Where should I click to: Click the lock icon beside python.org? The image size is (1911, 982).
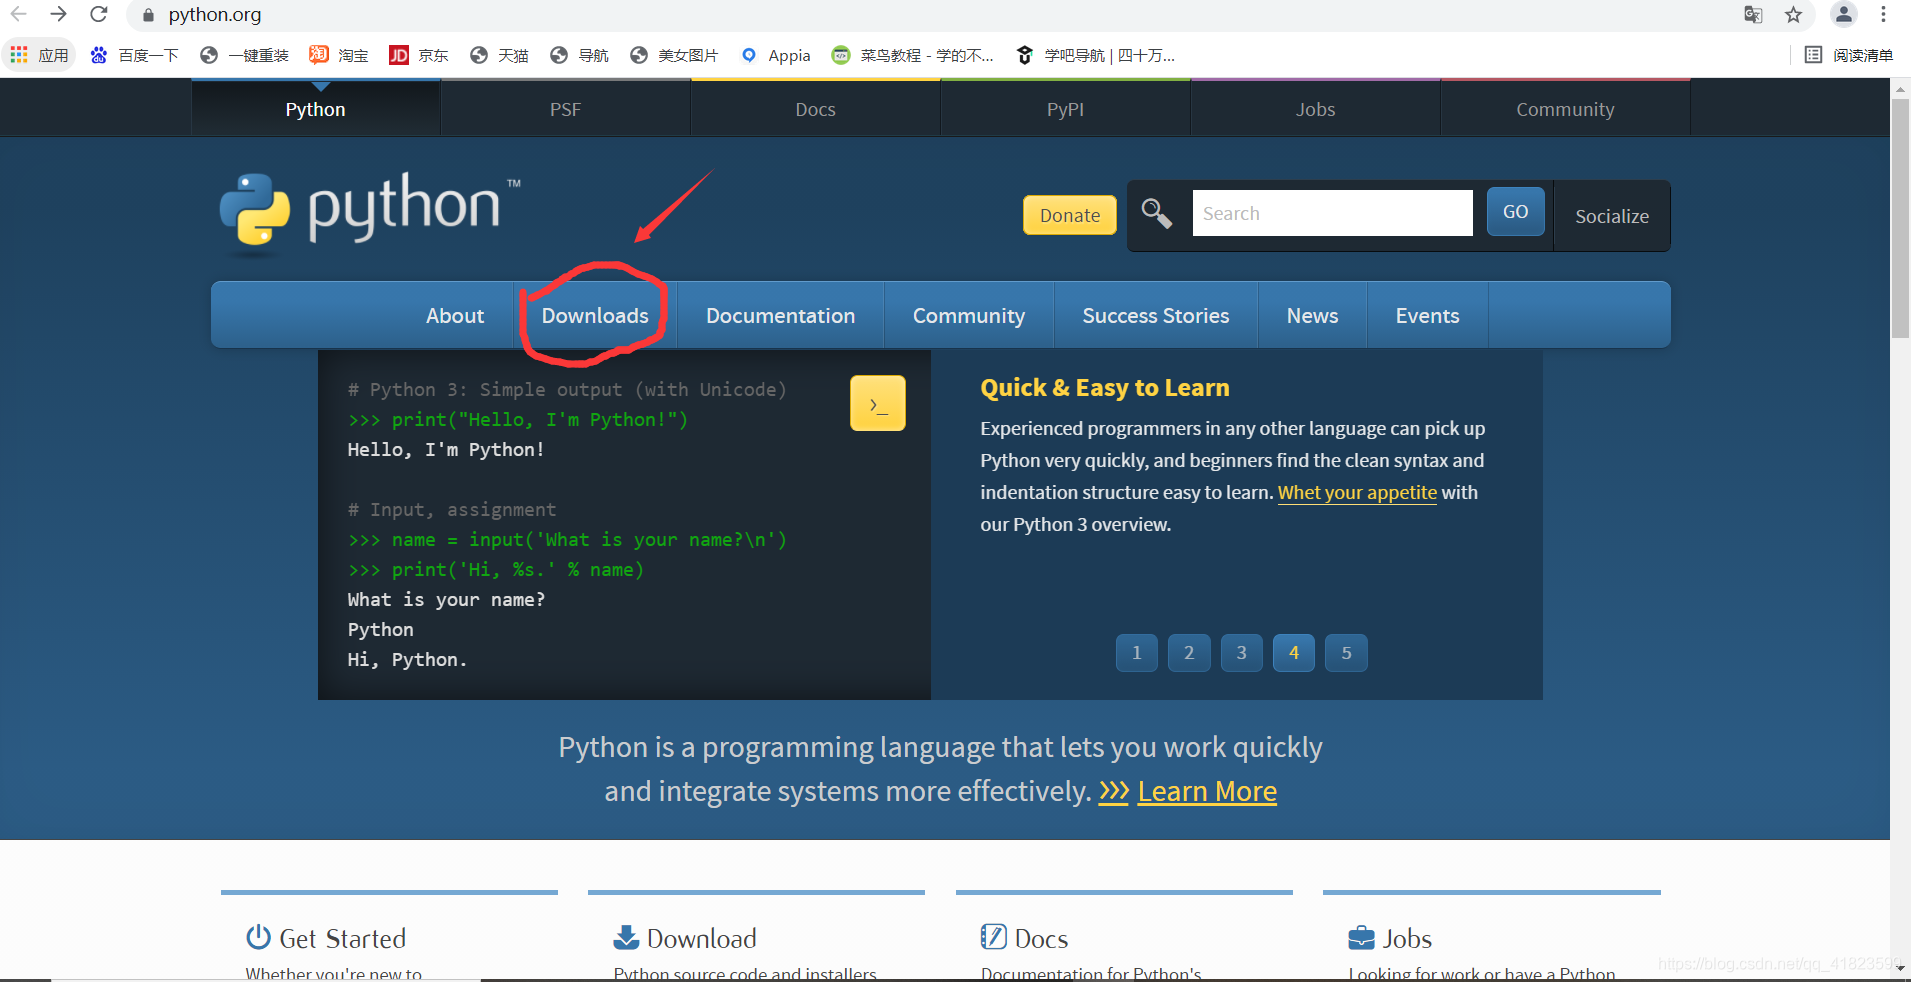click(x=148, y=15)
